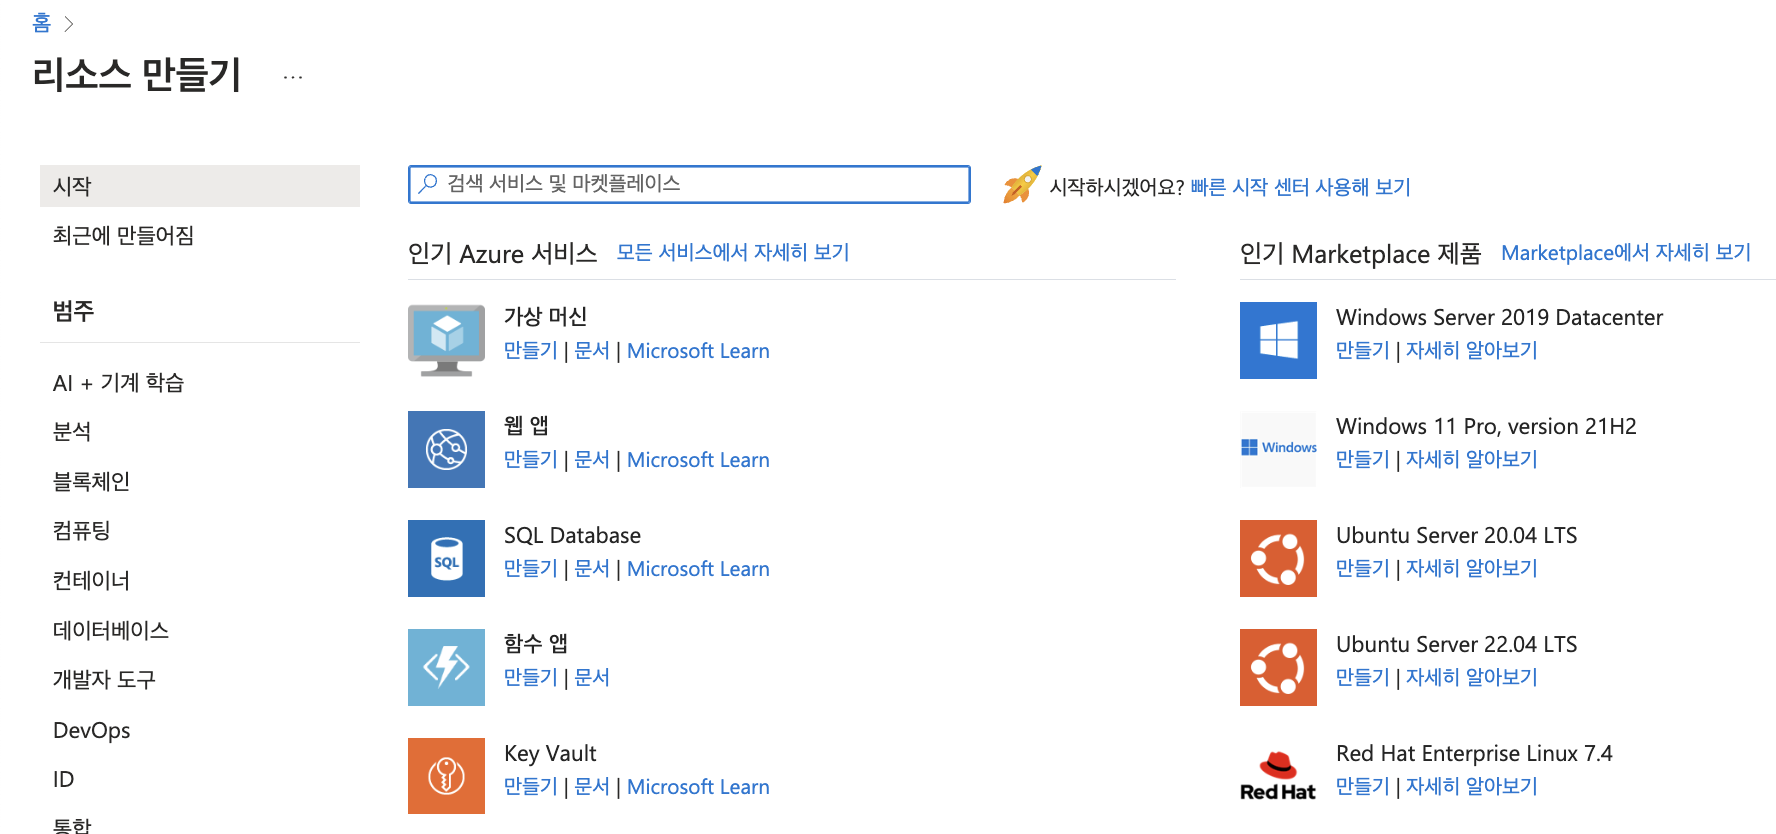1776x834 pixels.
Task: Click 자세히 알아보기 under Windows Server 2019
Action: tap(1472, 351)
